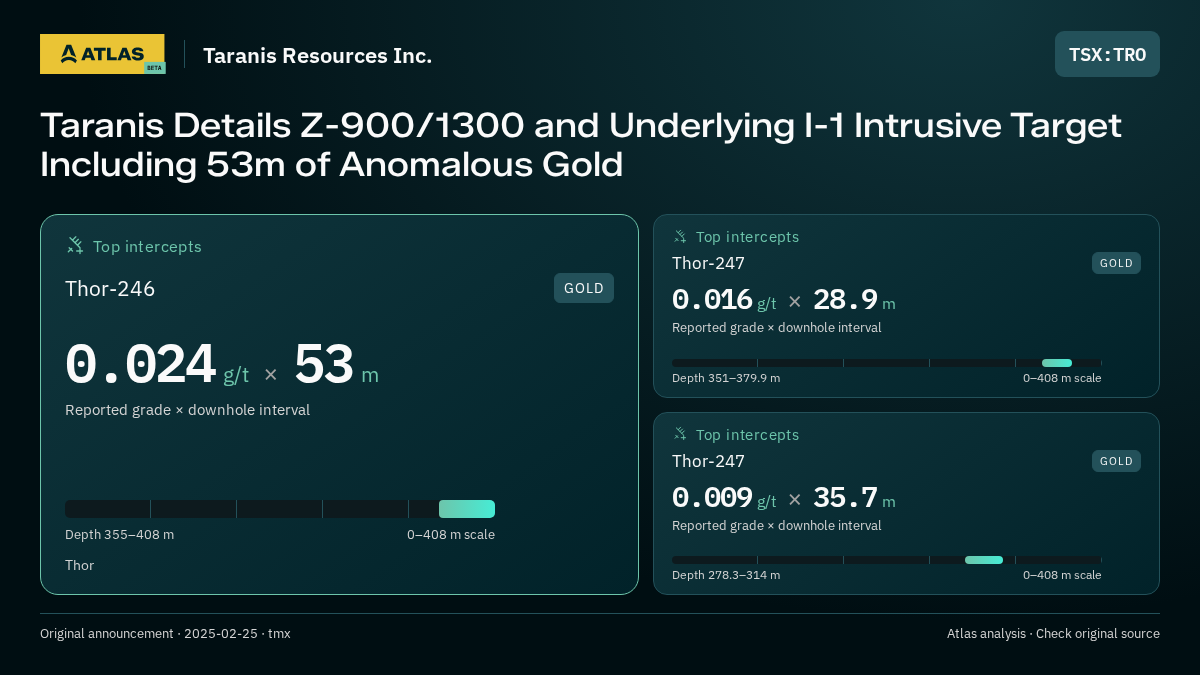Click the GOLD badge on the 0.016 g/t card
This screenshot has width=1200, height=675.
(x=1116, y=263)
